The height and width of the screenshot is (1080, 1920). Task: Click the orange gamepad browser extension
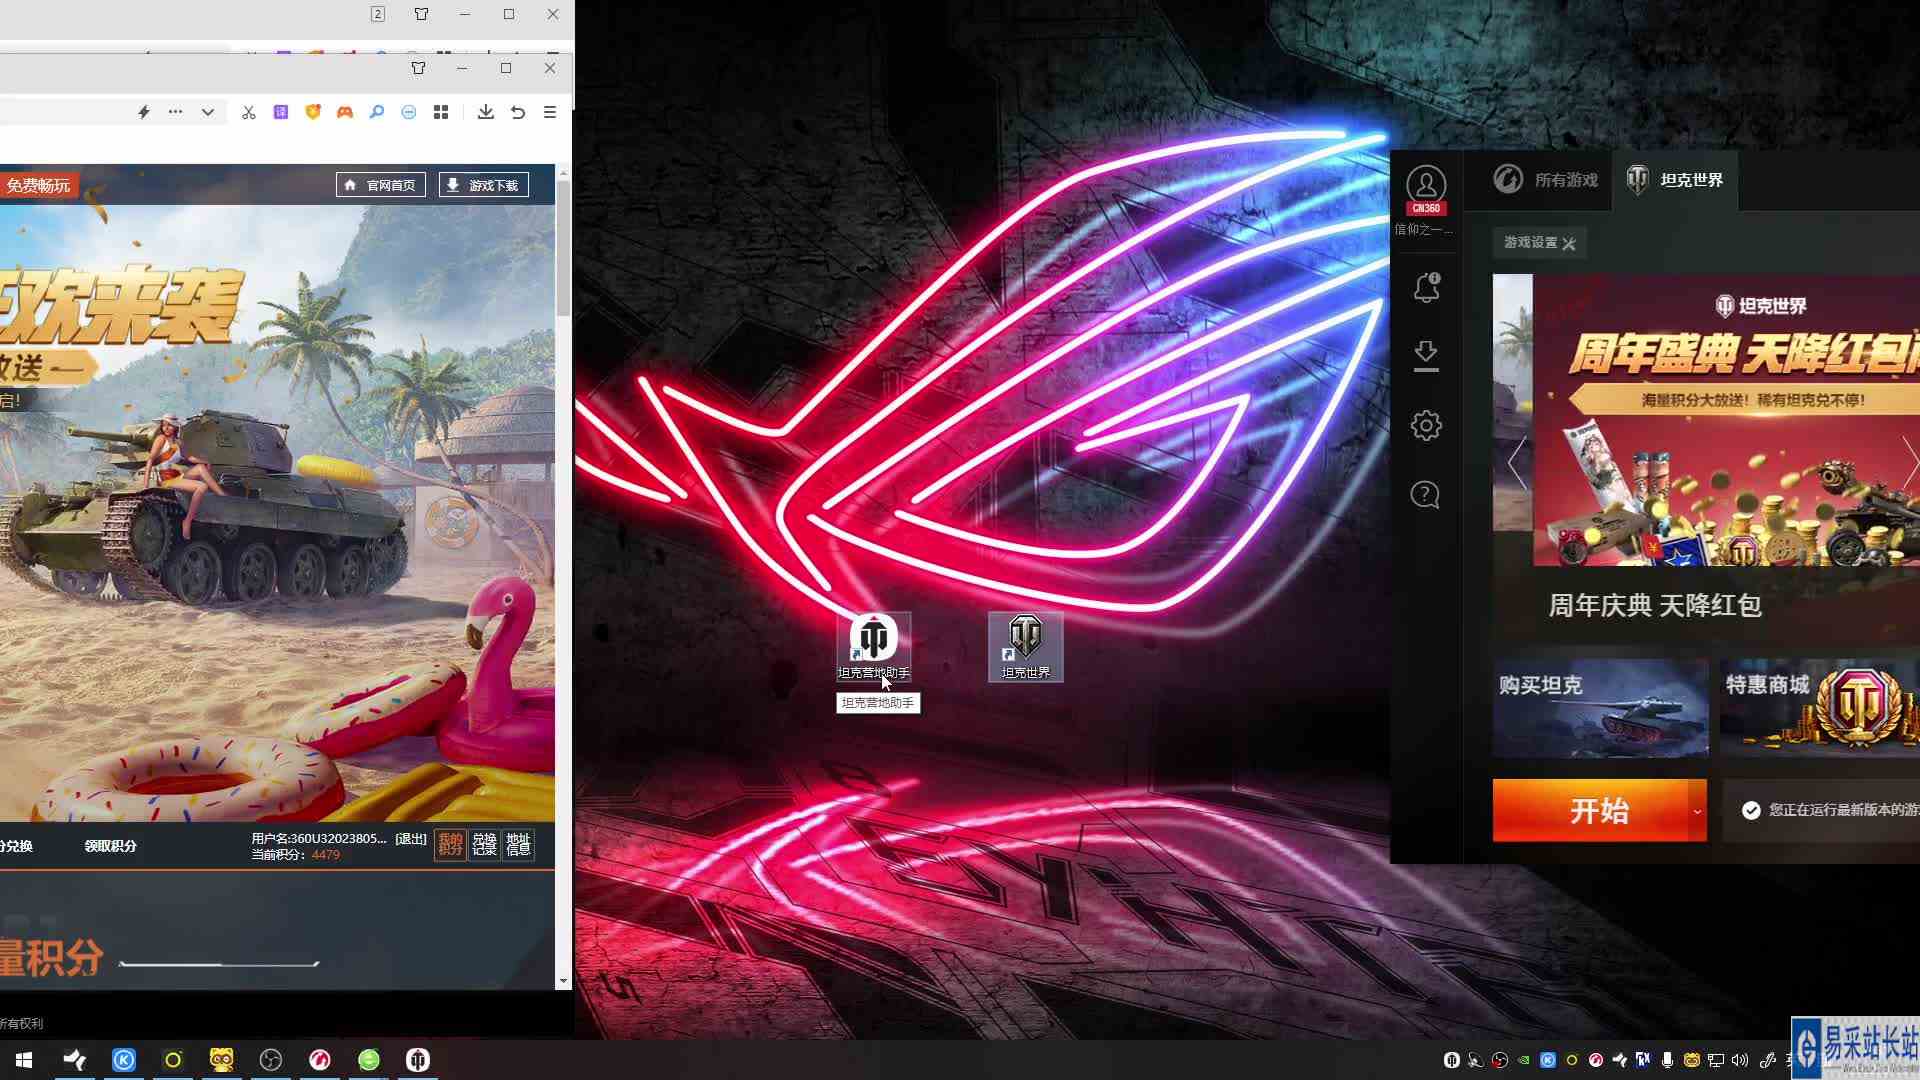(x=345, y=112)
